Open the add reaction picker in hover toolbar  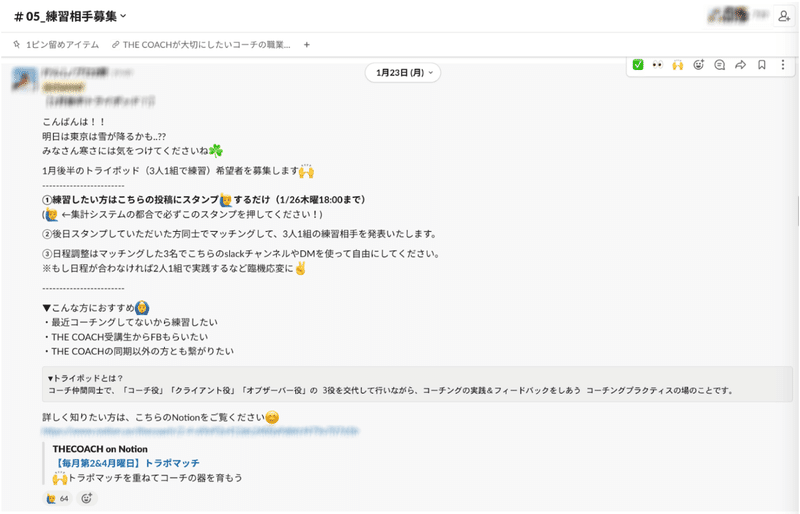click(x=698, y=65)
